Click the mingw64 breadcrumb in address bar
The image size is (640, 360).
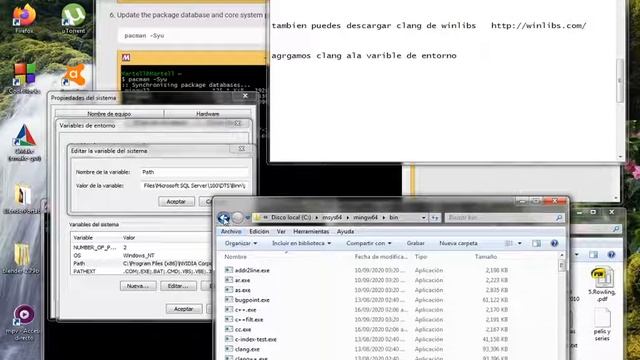click(x=365, y=218)
